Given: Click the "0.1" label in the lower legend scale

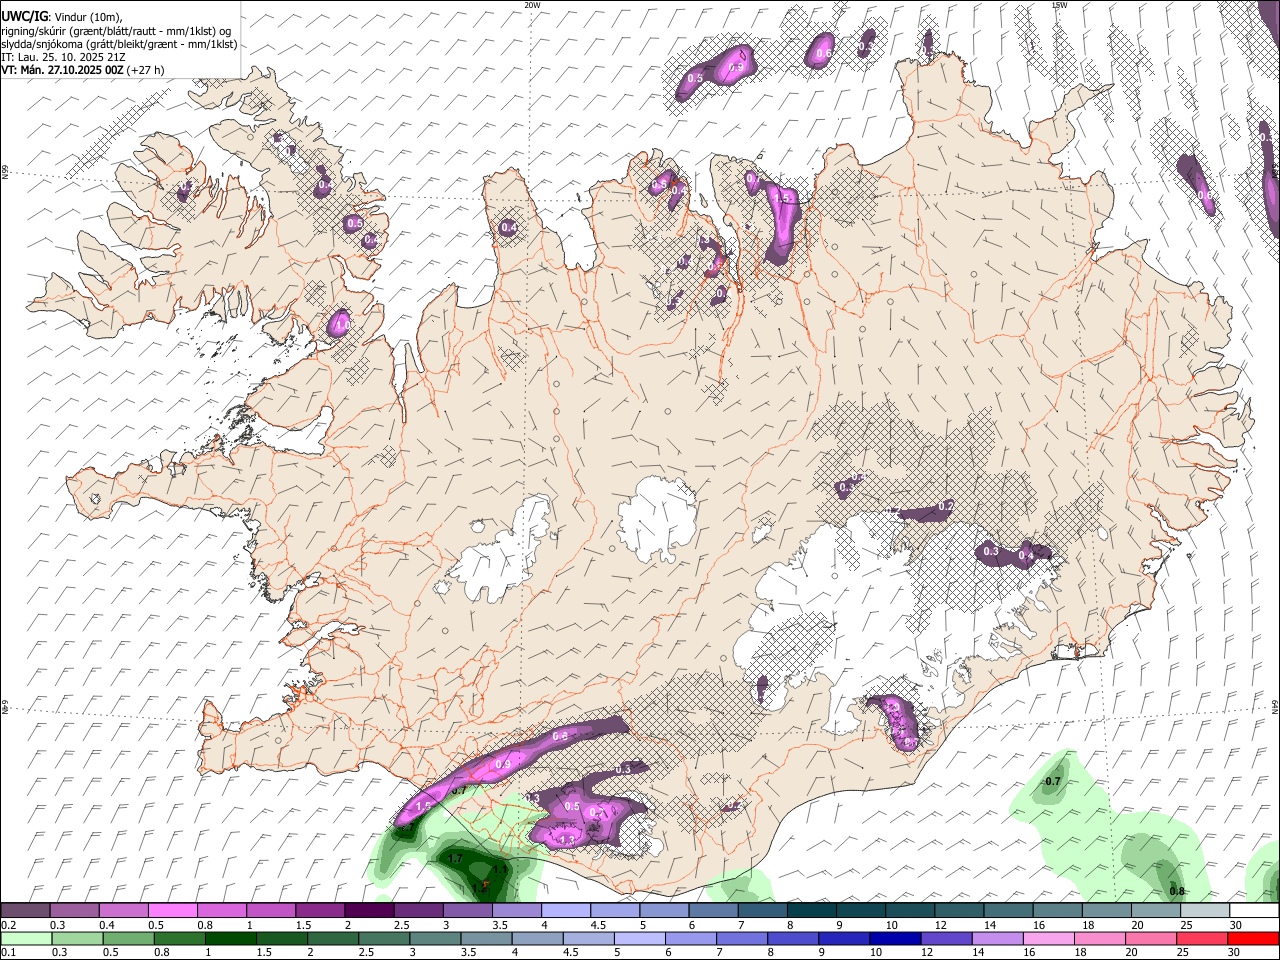Looking at the screenshot, I should (8, 953).
